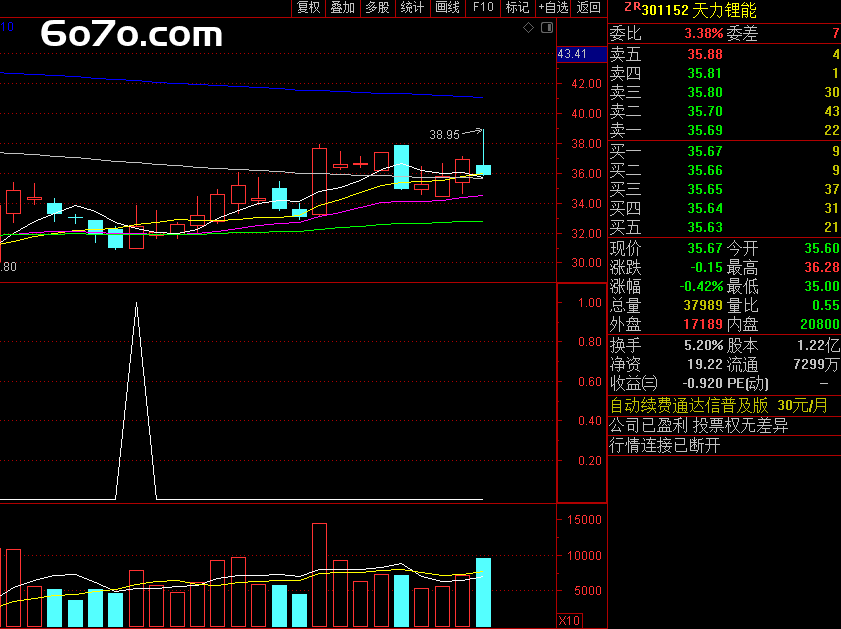The image size is (841, 629).
Task: Click the 行情连接已断开 status text
Action: pos(665,445)
